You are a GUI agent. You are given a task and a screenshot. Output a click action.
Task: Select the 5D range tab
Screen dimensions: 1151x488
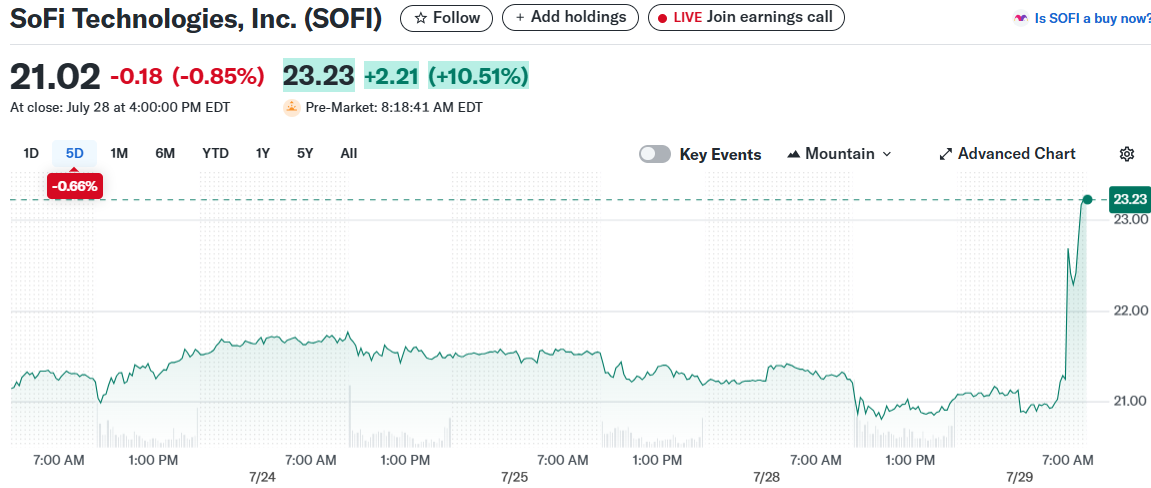click(75, 153)
